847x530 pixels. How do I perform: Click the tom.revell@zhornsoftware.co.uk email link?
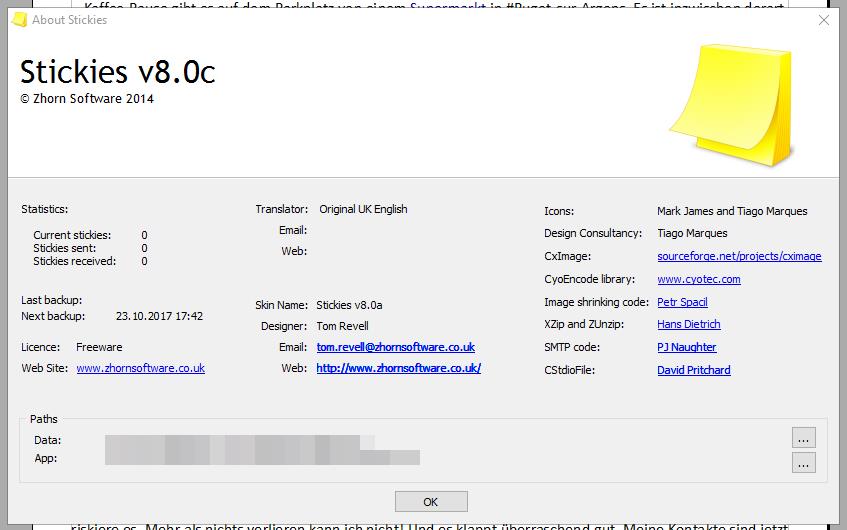coord(395,347)
